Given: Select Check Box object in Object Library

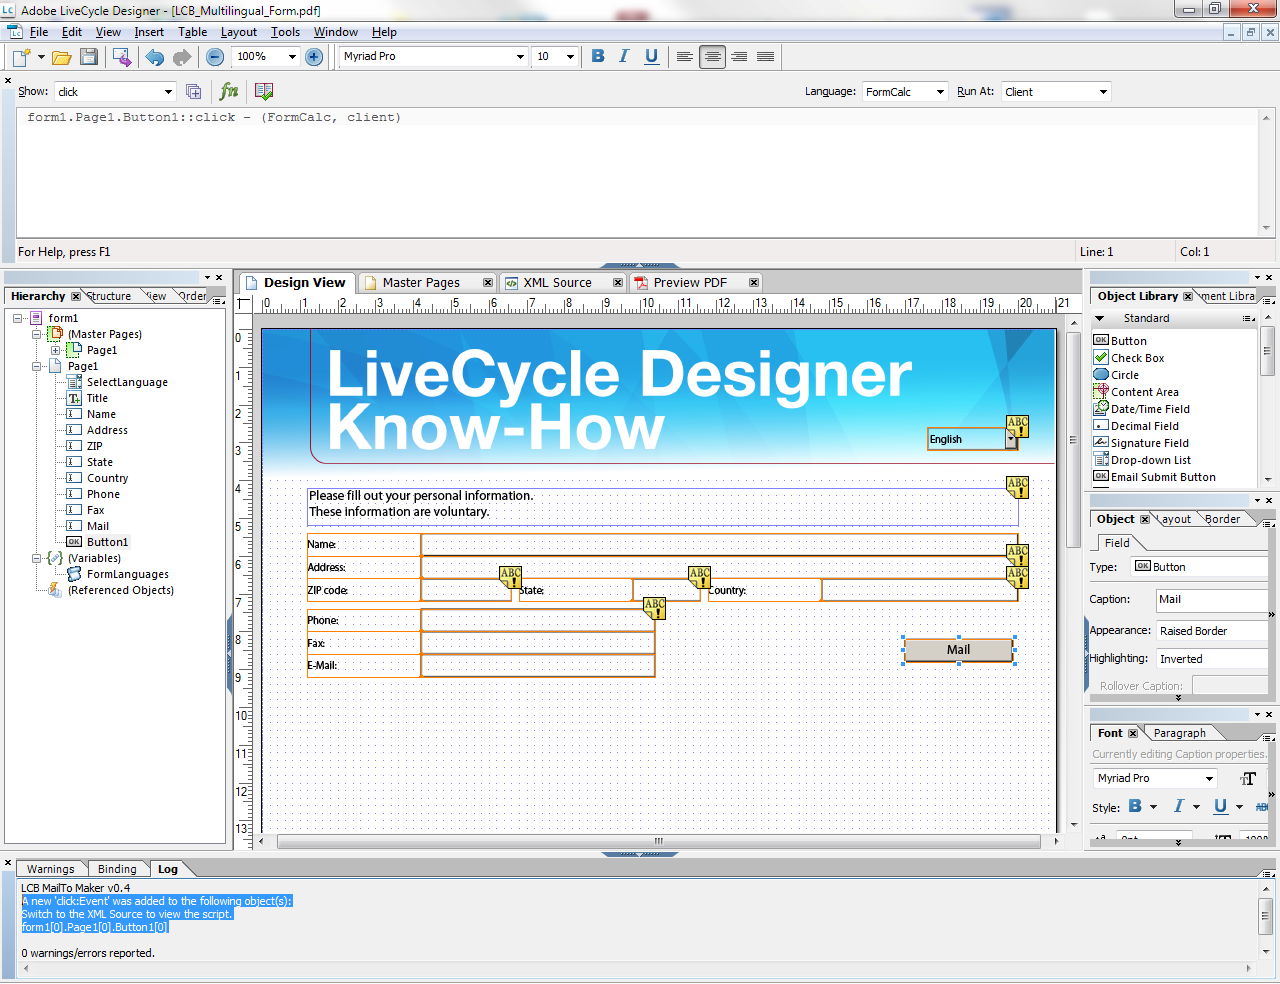Looking at the screenshot, I should 1138,358.
